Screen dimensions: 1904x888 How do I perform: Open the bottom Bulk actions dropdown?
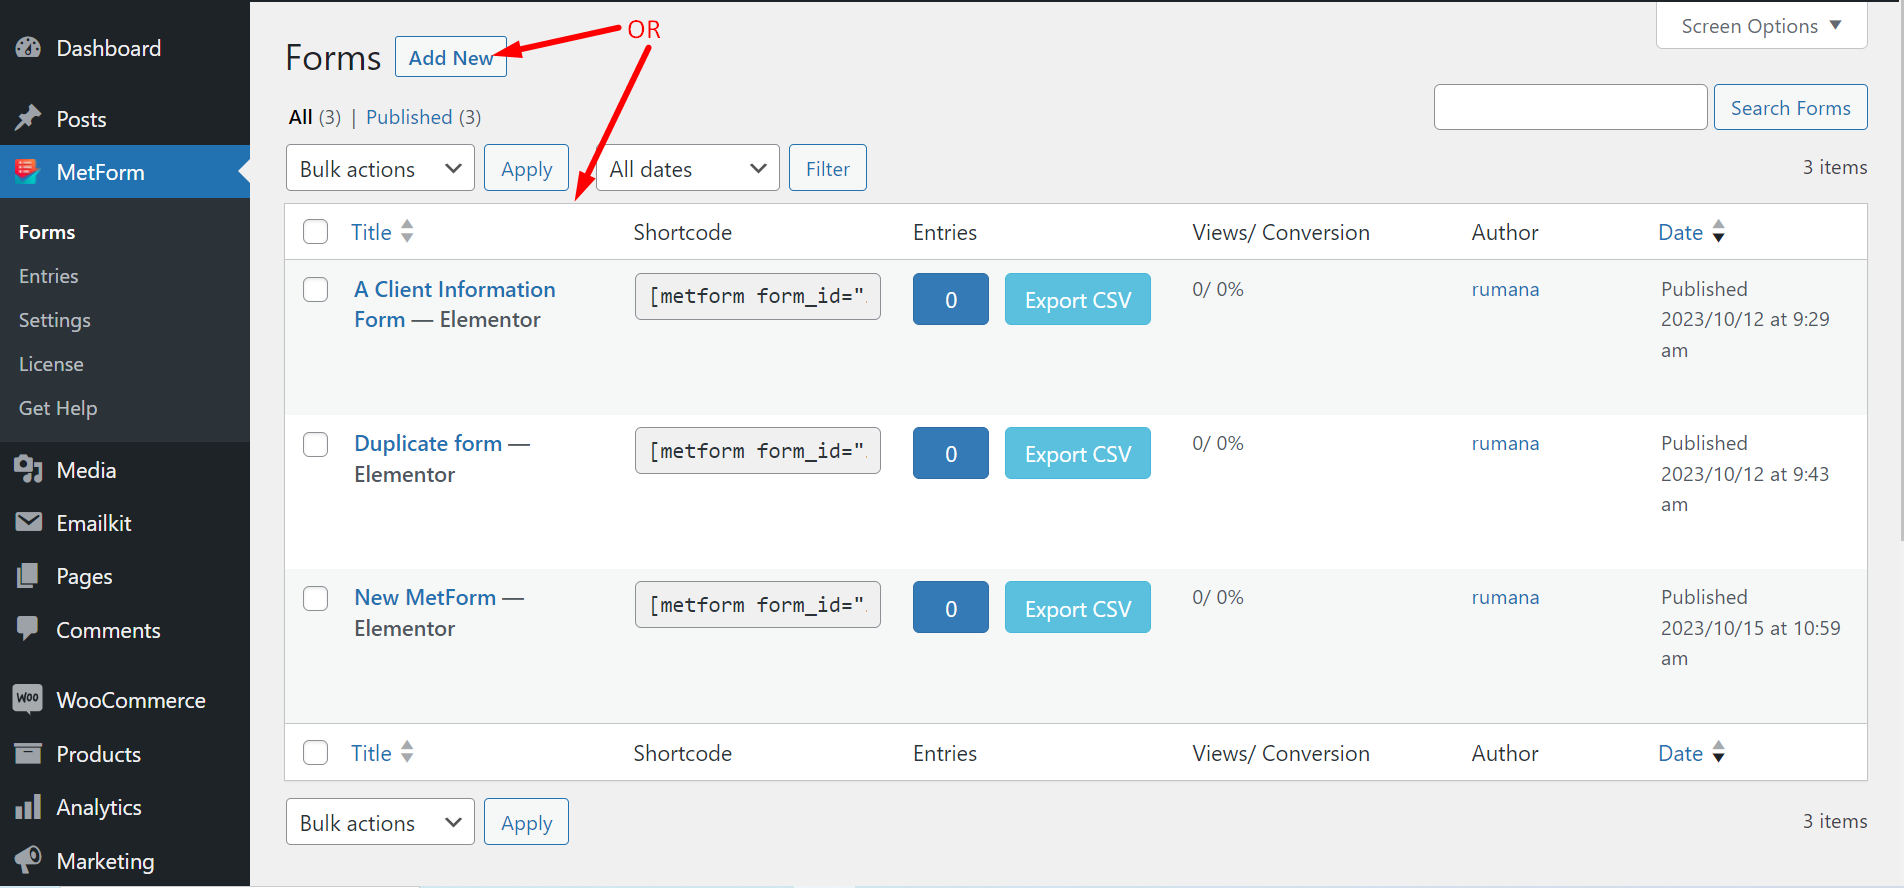(x=380, y=822)
